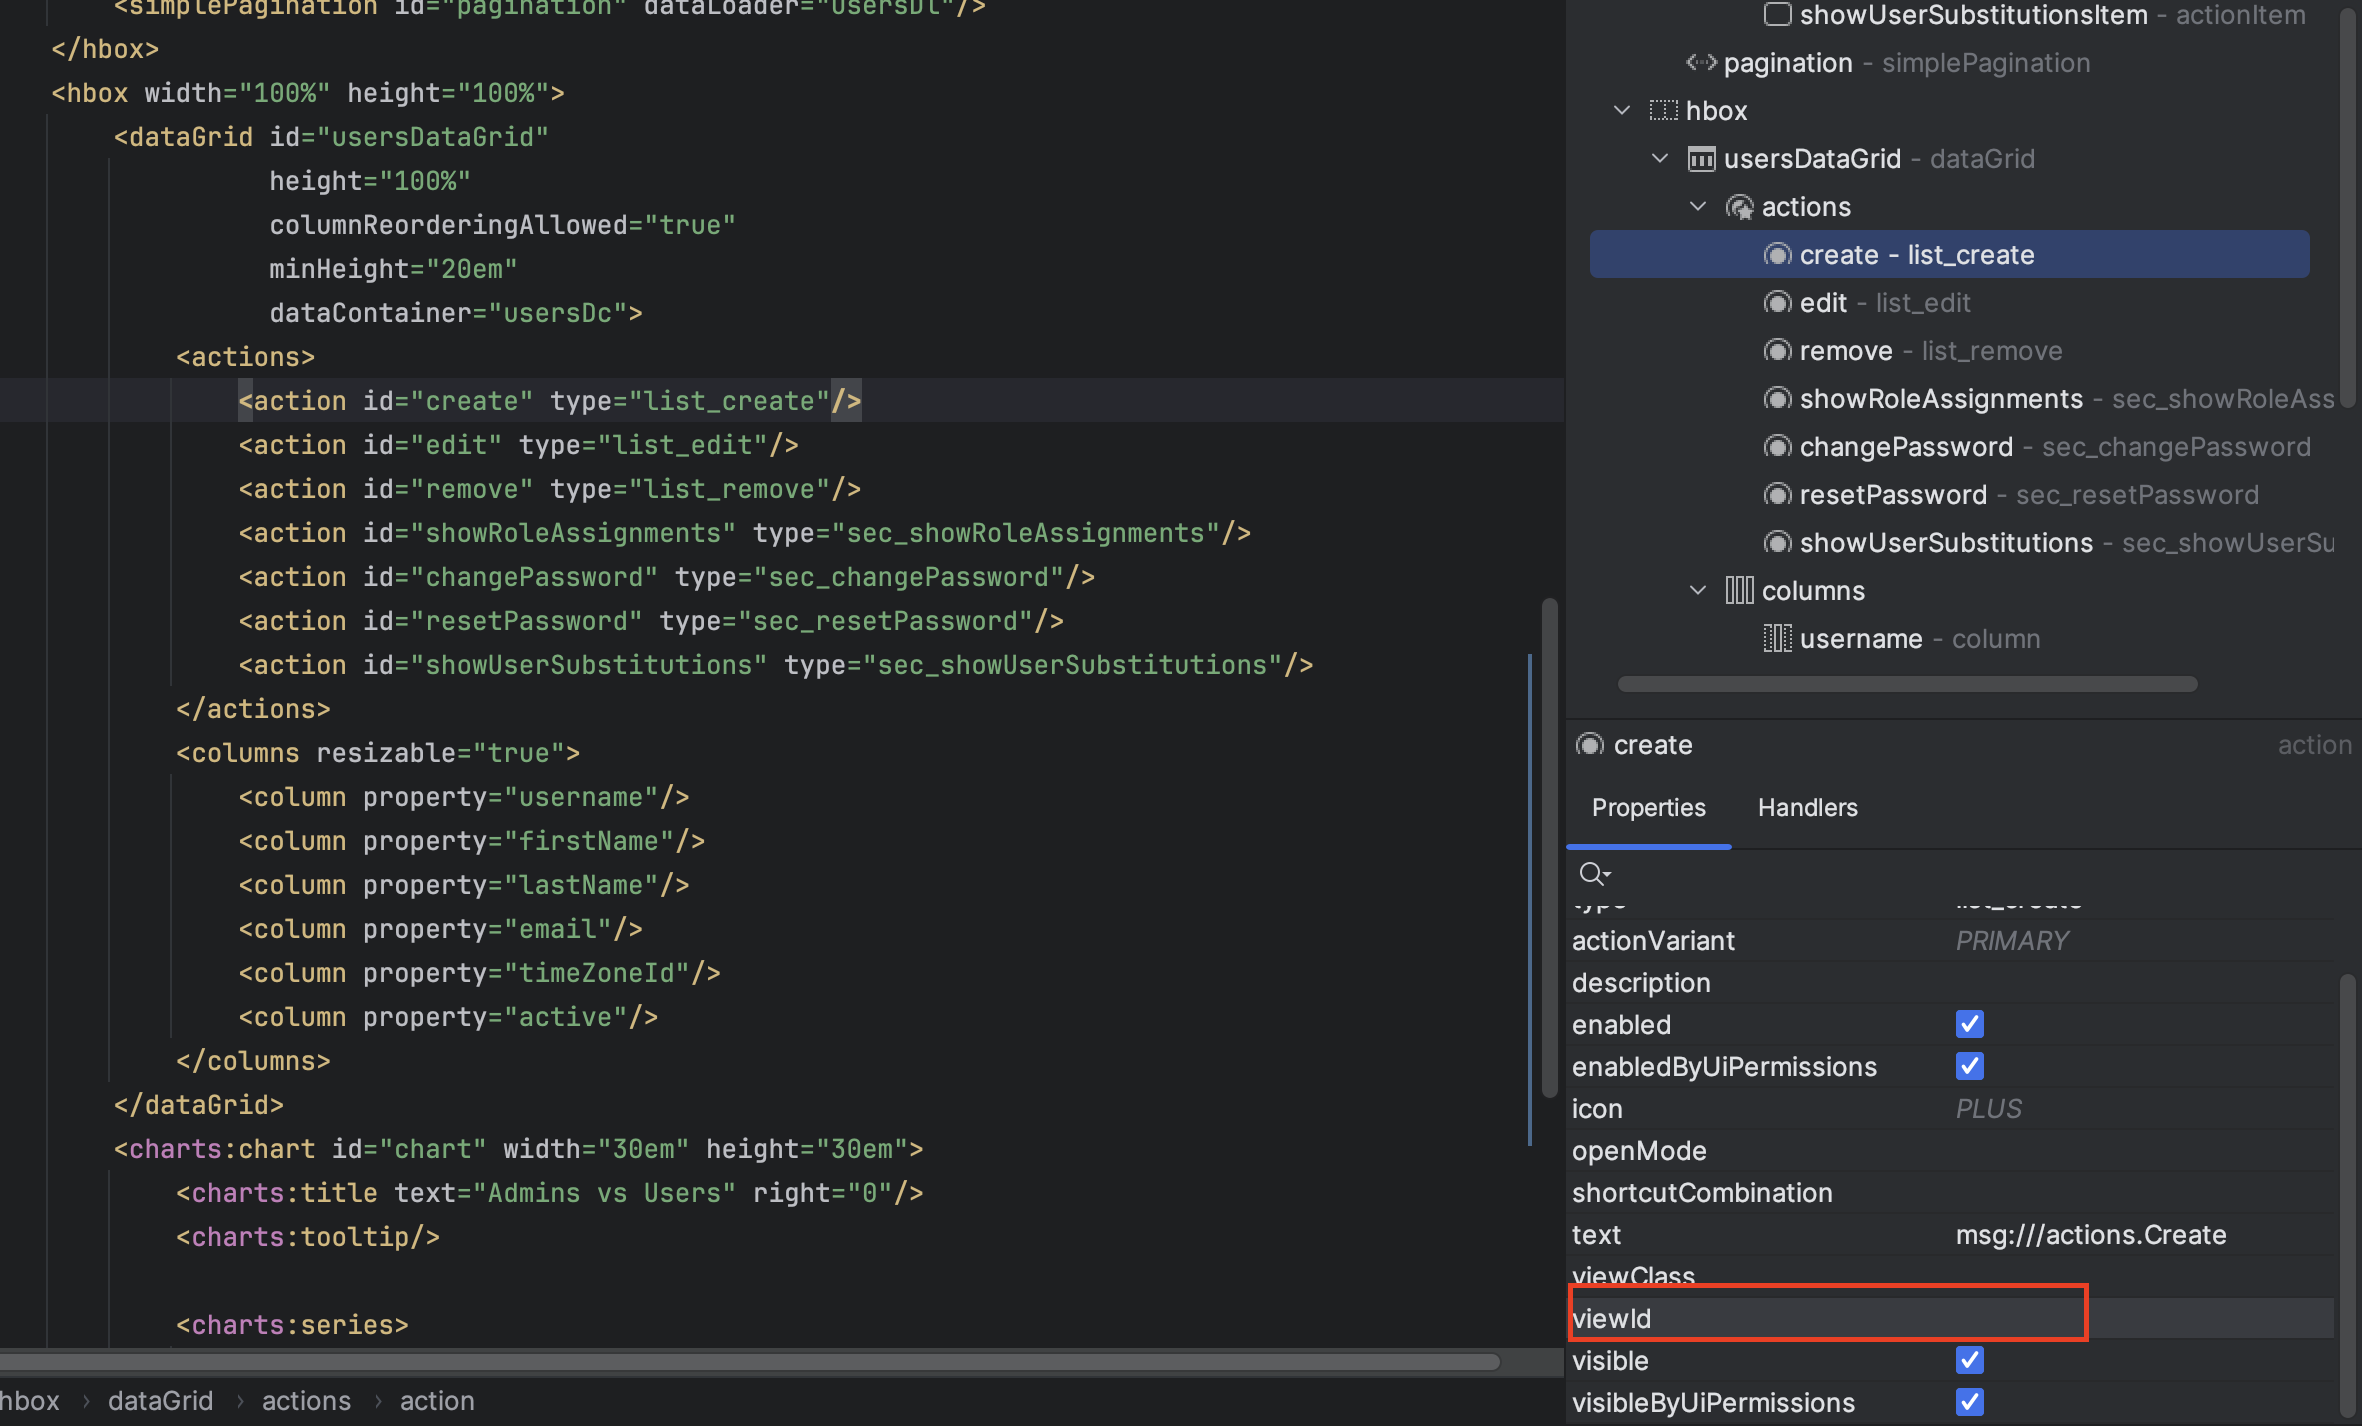Uncheck the enabledByUiPermissions checkbox
Viewport: 2362px width, 1426px height.
(1969, 1066)
